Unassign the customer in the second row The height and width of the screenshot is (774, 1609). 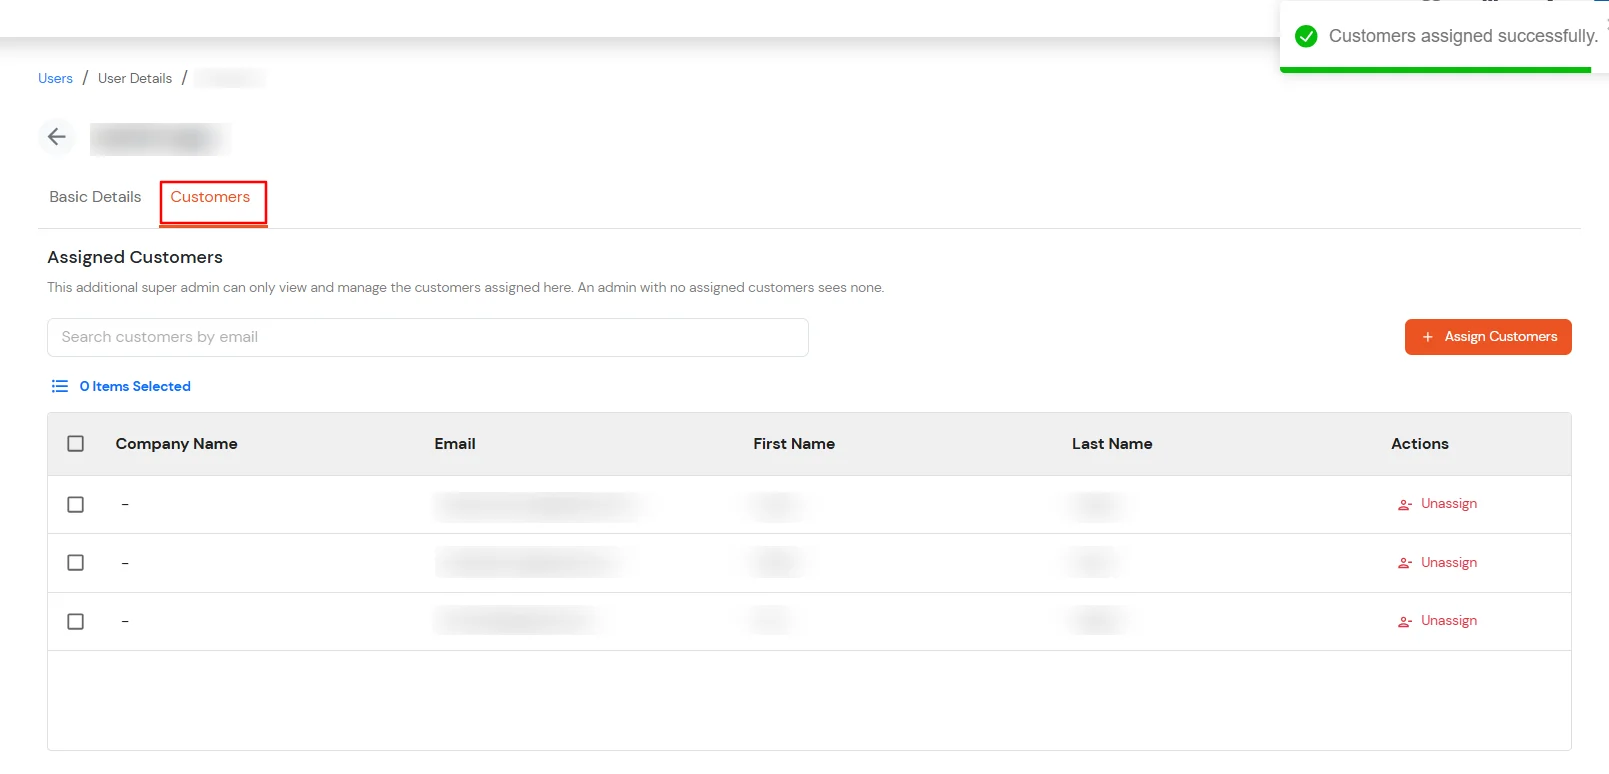(x=1438, y=563)
